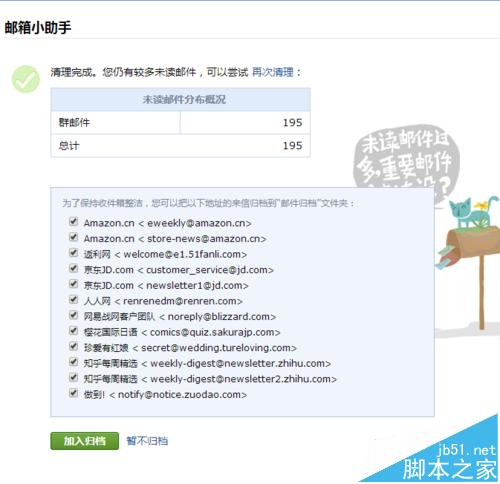Click the 知乎每周精选 newsletter2.zhihu.com label
Viewport: 500px width, 484px height.
(x=210, y=379)
